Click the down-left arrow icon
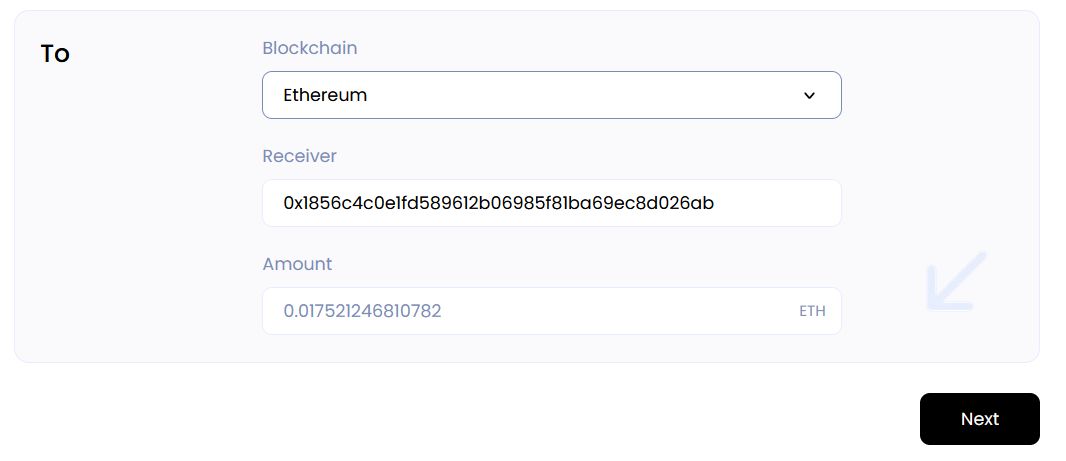This screenshot has height=461, width=1066. point(956,281)
